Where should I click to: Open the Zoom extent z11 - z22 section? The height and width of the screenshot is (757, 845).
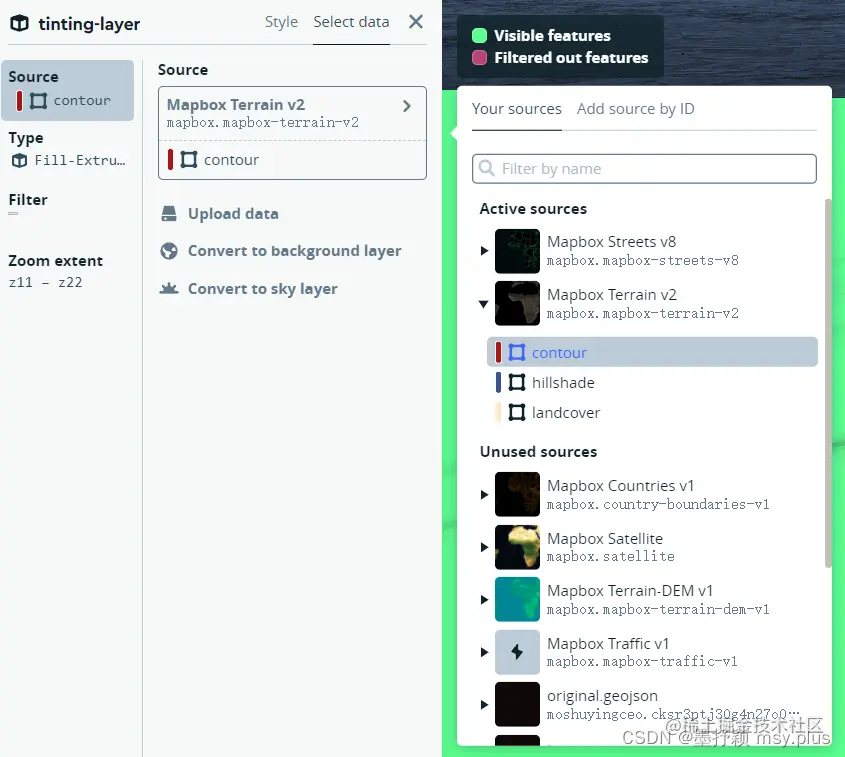[55, 271]
